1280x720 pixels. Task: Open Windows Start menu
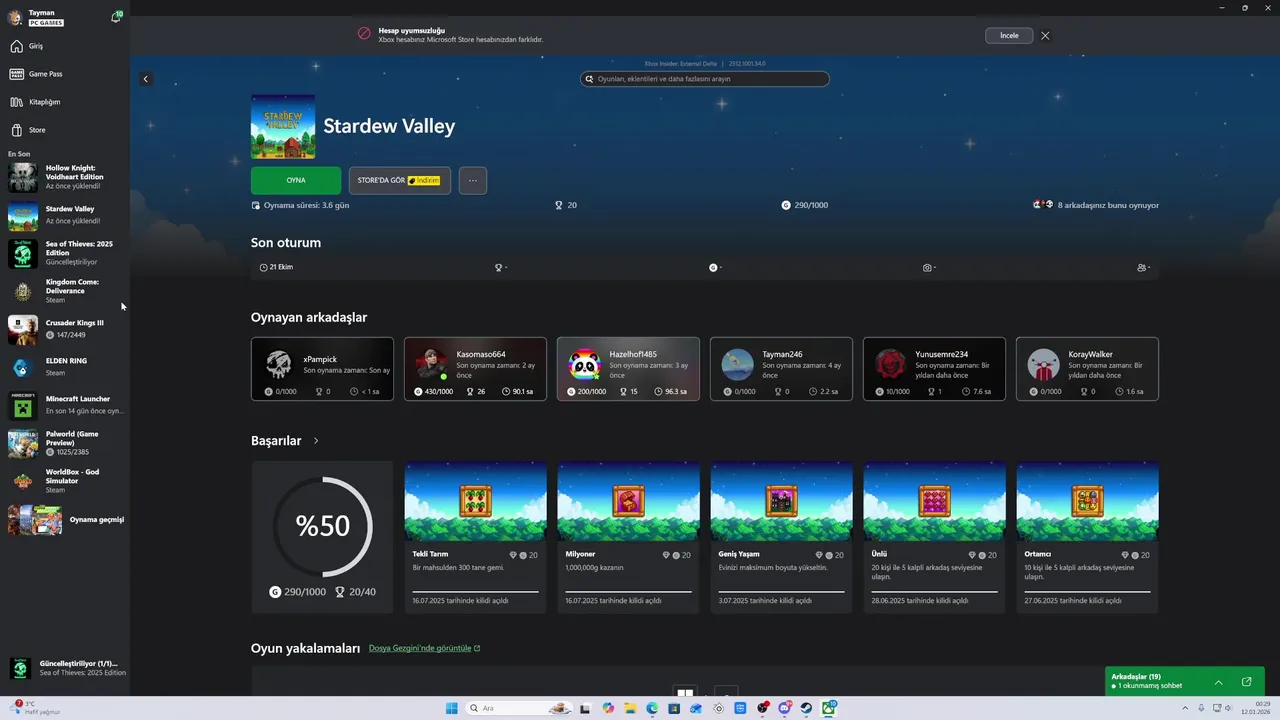[451, 708]
